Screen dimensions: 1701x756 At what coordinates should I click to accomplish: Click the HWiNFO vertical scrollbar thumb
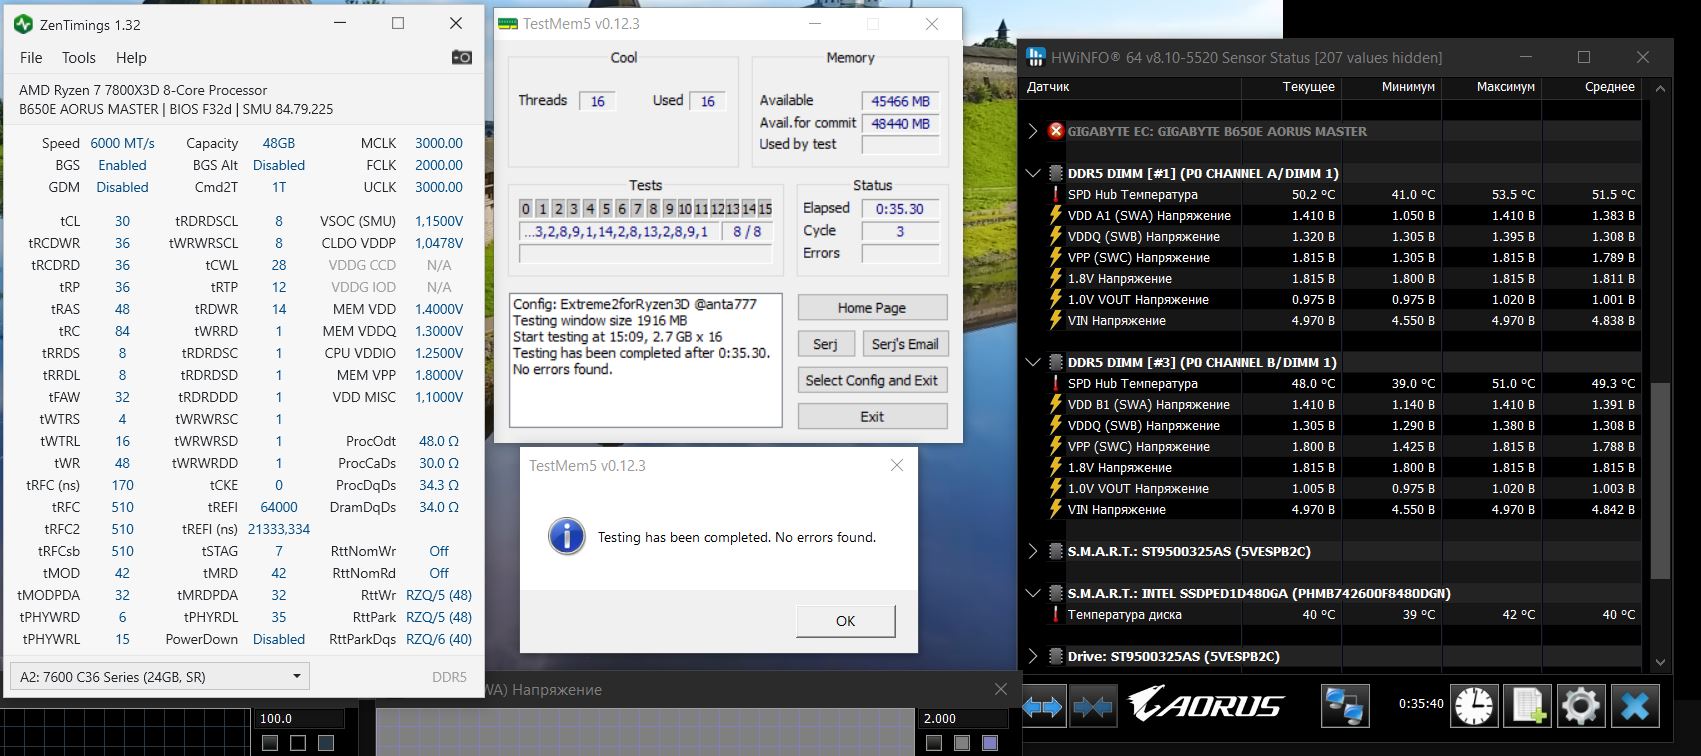[x=1660, y=481]
